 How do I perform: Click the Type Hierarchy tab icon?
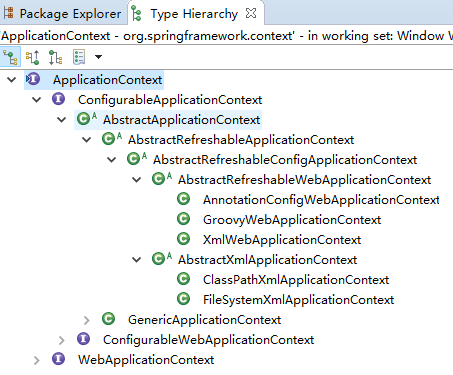point(136,14)
